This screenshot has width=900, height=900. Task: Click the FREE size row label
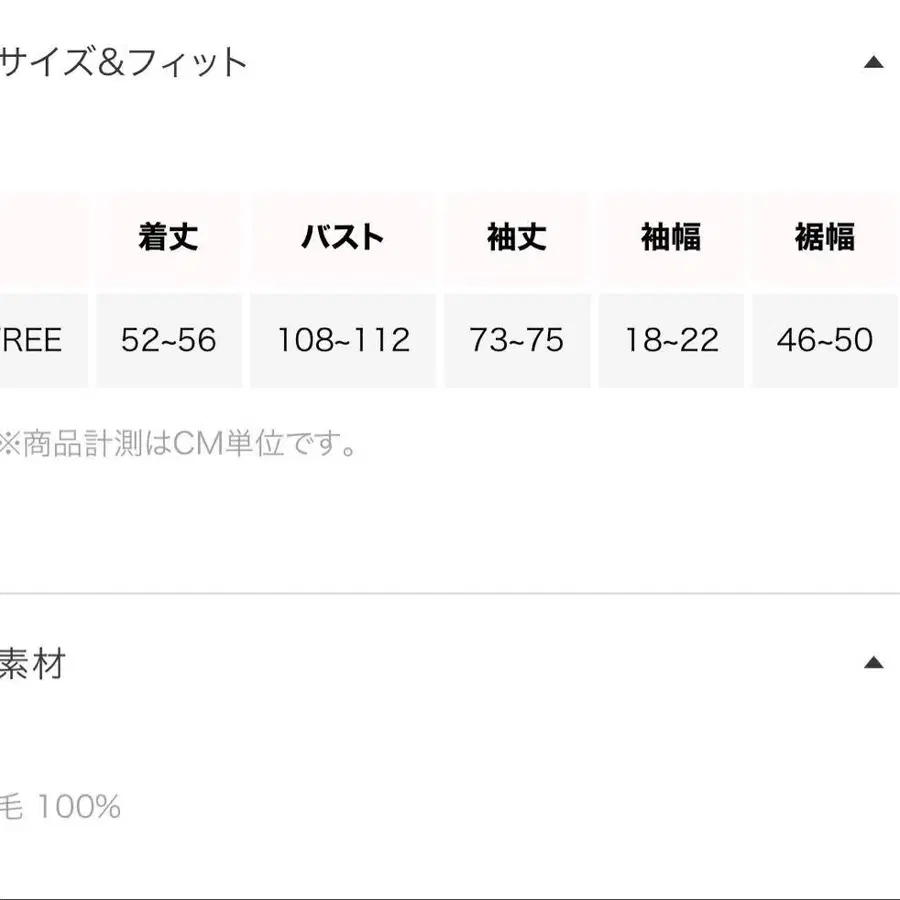[30, 341]
